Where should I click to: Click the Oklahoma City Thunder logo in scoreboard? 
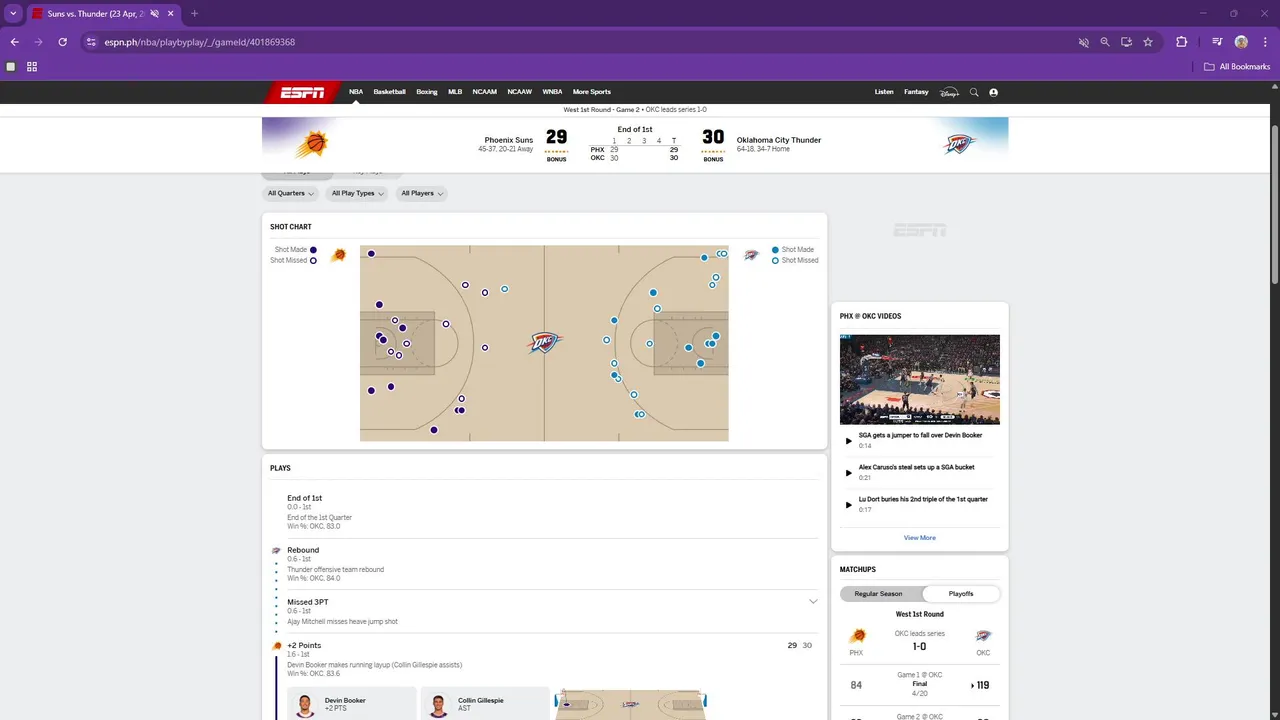pos(959,144)
